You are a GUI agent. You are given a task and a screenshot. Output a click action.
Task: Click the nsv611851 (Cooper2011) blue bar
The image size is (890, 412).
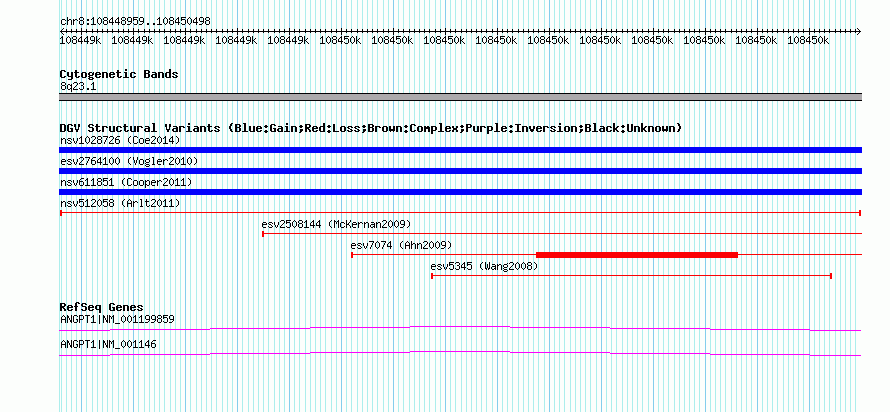460,192
